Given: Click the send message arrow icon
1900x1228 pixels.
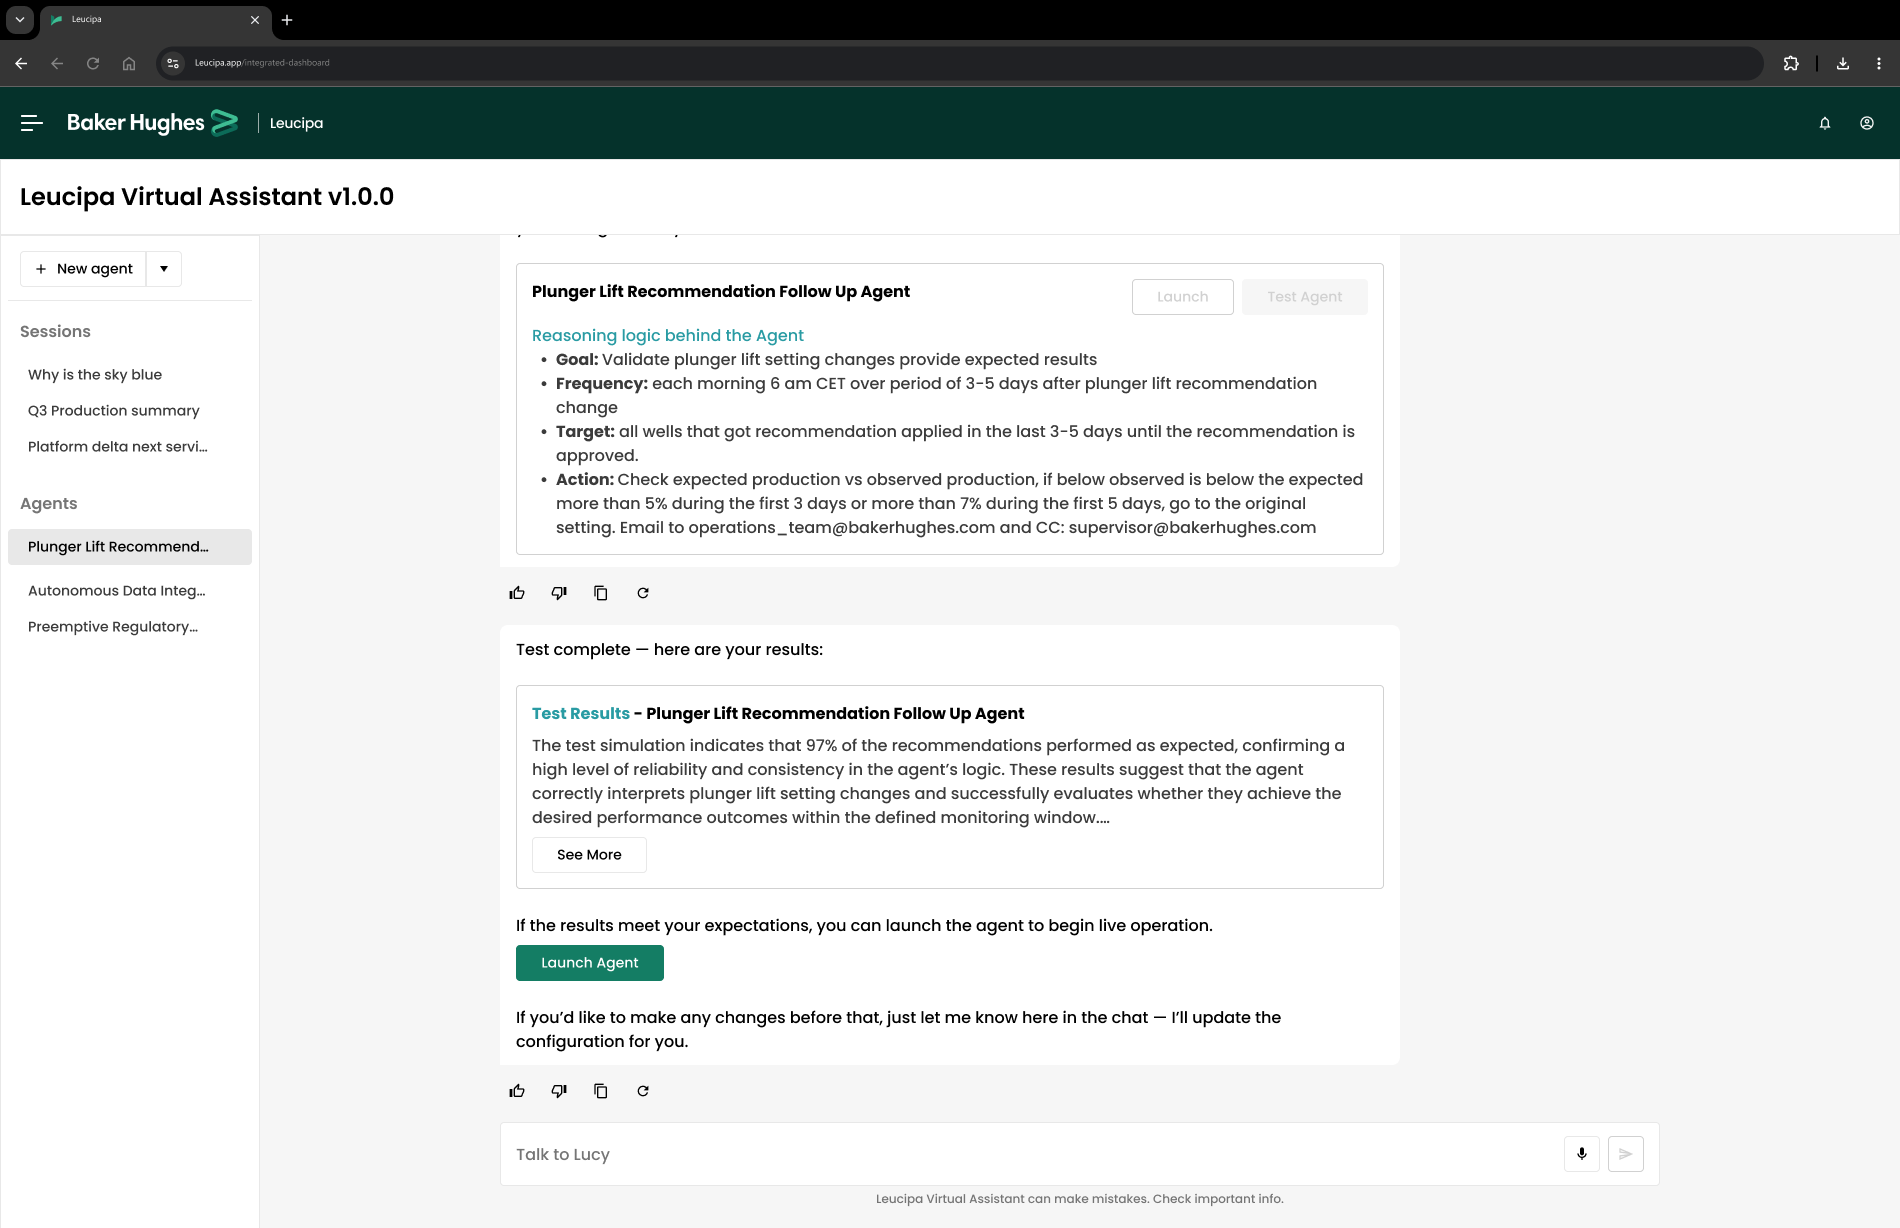Looking at the screenshot, I should click(x=1626, y=1154).
